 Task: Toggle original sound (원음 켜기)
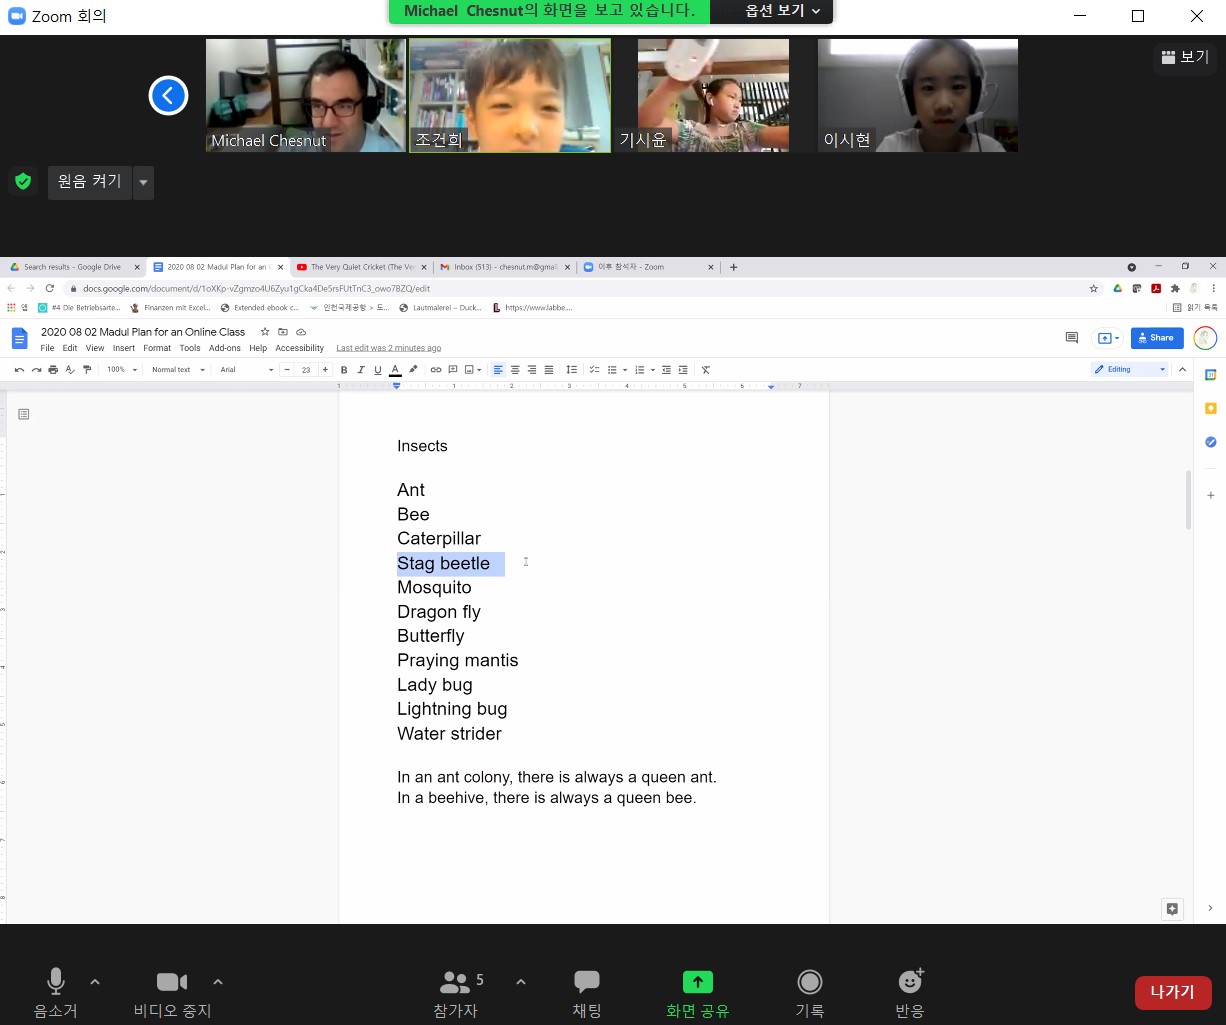(89, 182)
